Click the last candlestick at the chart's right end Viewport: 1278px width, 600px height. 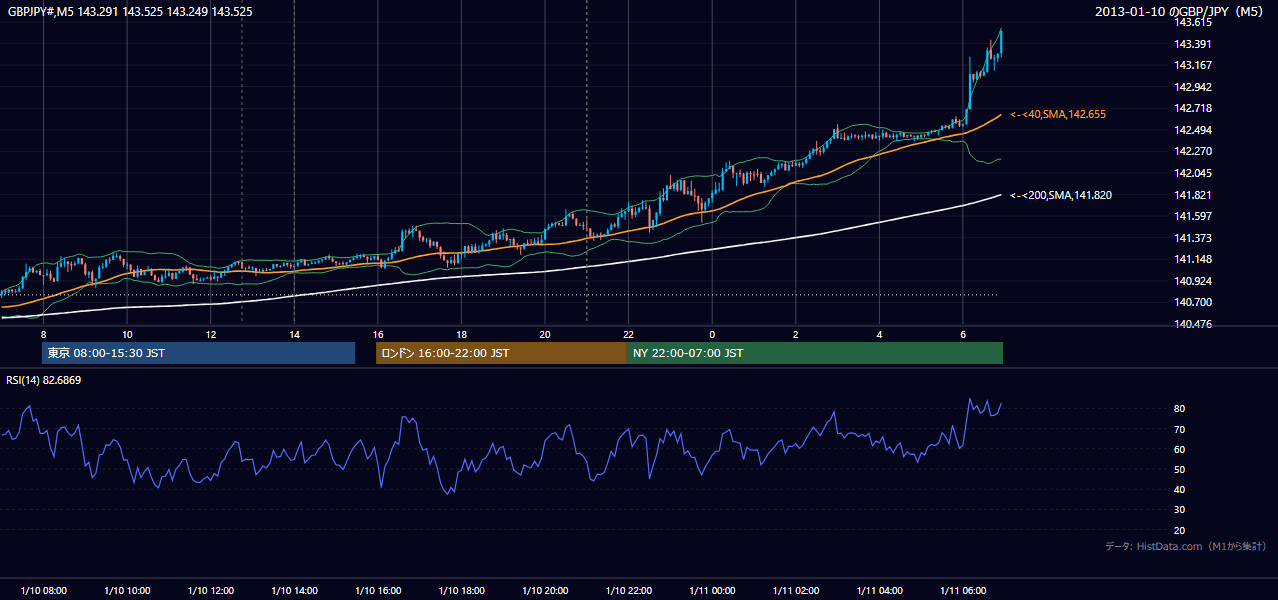[x=1001, y=44]
